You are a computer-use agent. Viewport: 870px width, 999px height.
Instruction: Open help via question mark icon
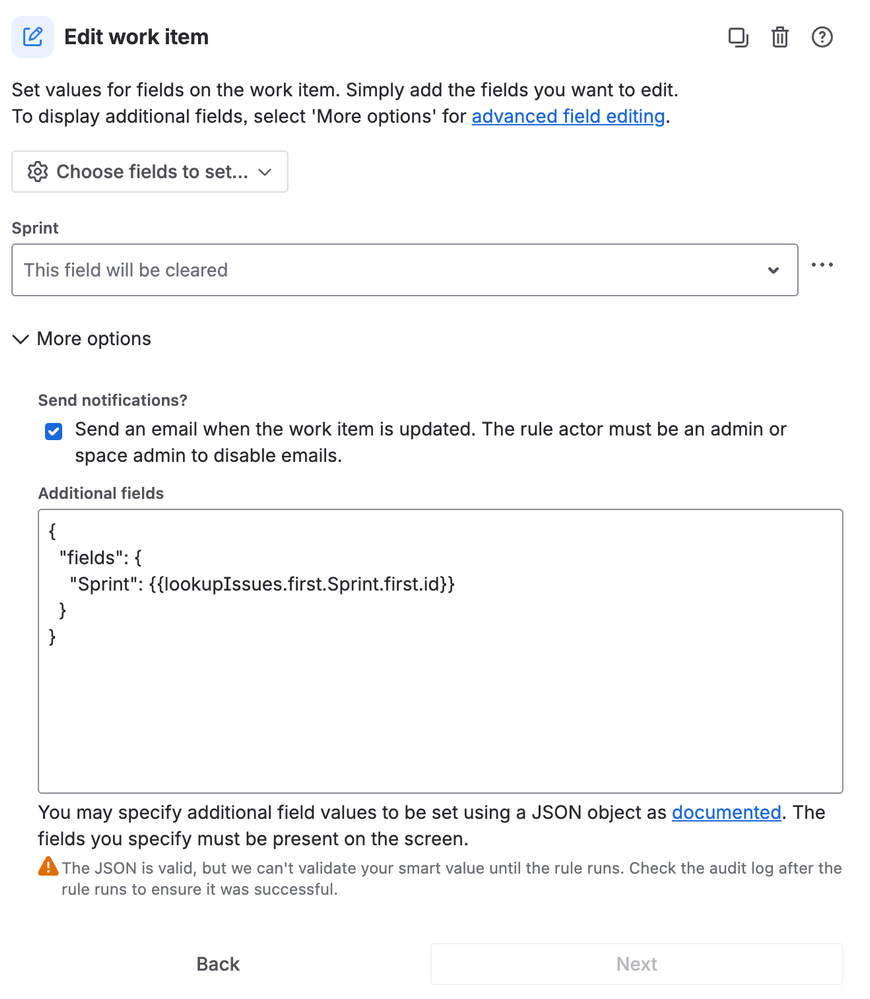822,37
